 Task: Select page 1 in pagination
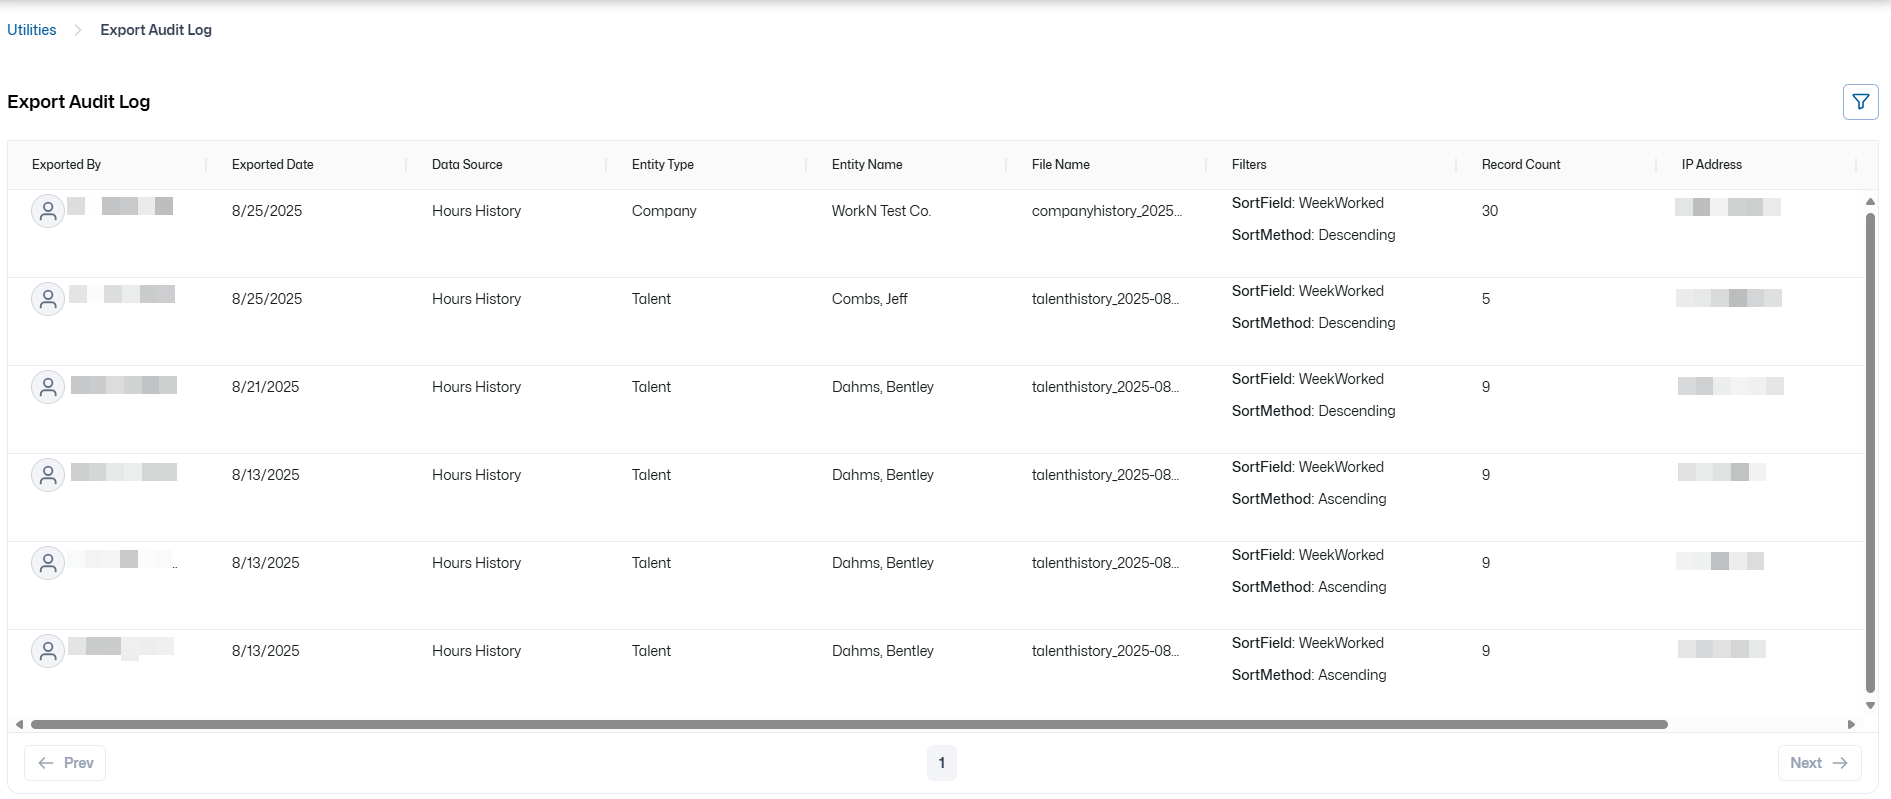tap(941, 763)
